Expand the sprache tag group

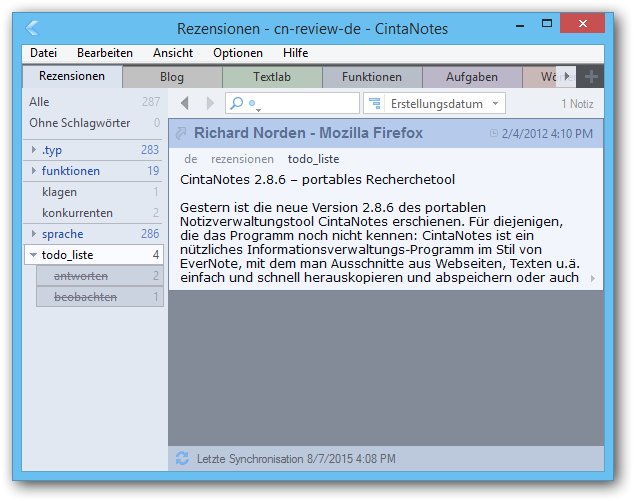tap(34, 234)
